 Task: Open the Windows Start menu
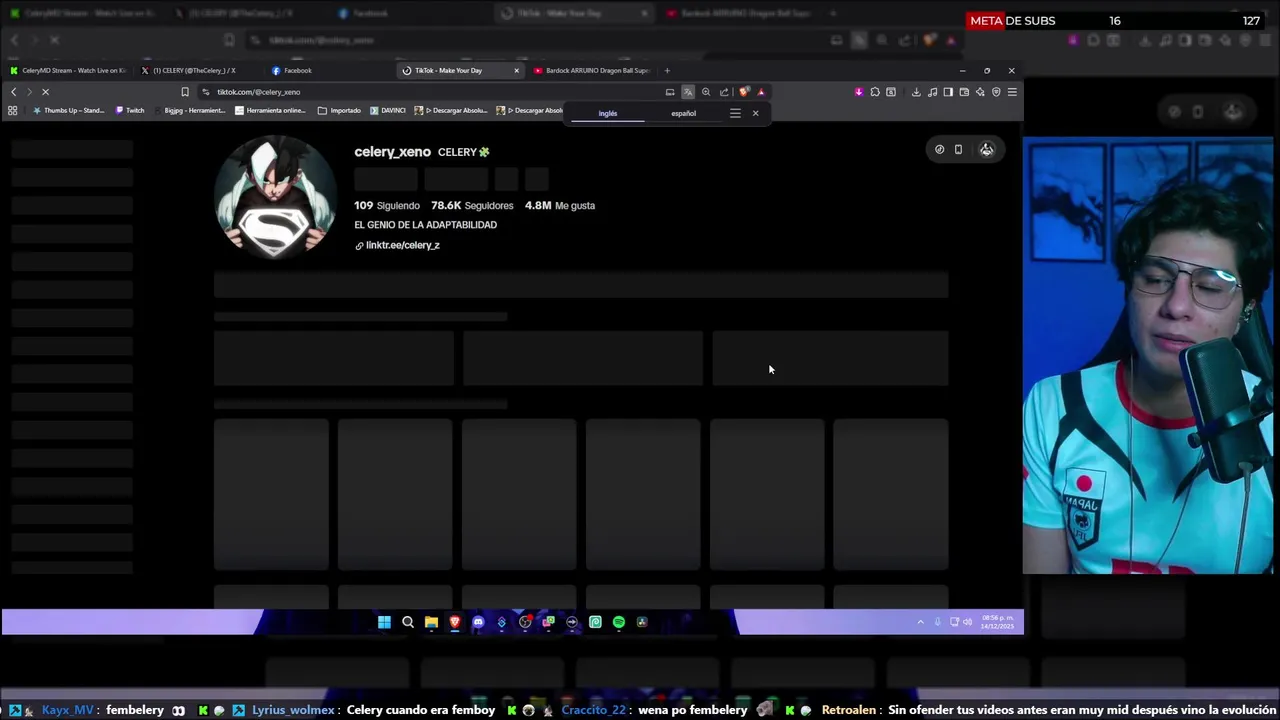point(384,622)
